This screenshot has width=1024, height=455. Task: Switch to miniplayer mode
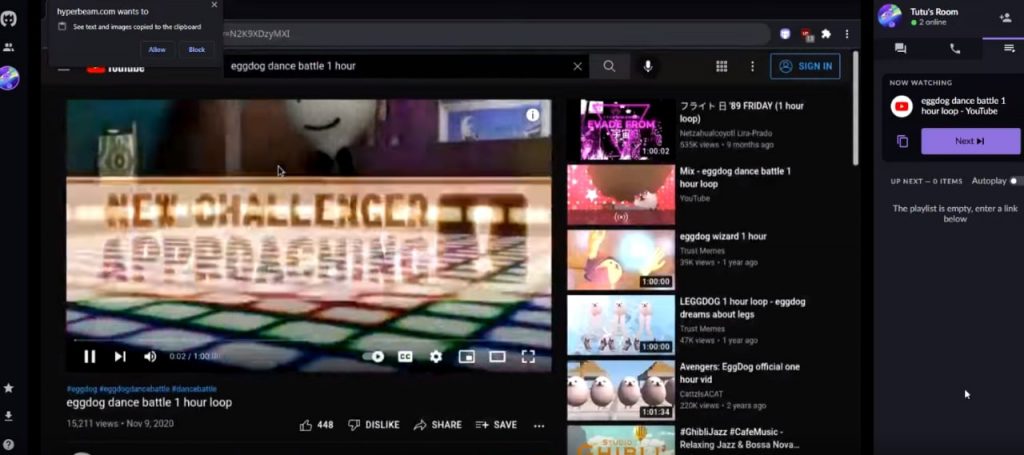pos(466,356)
